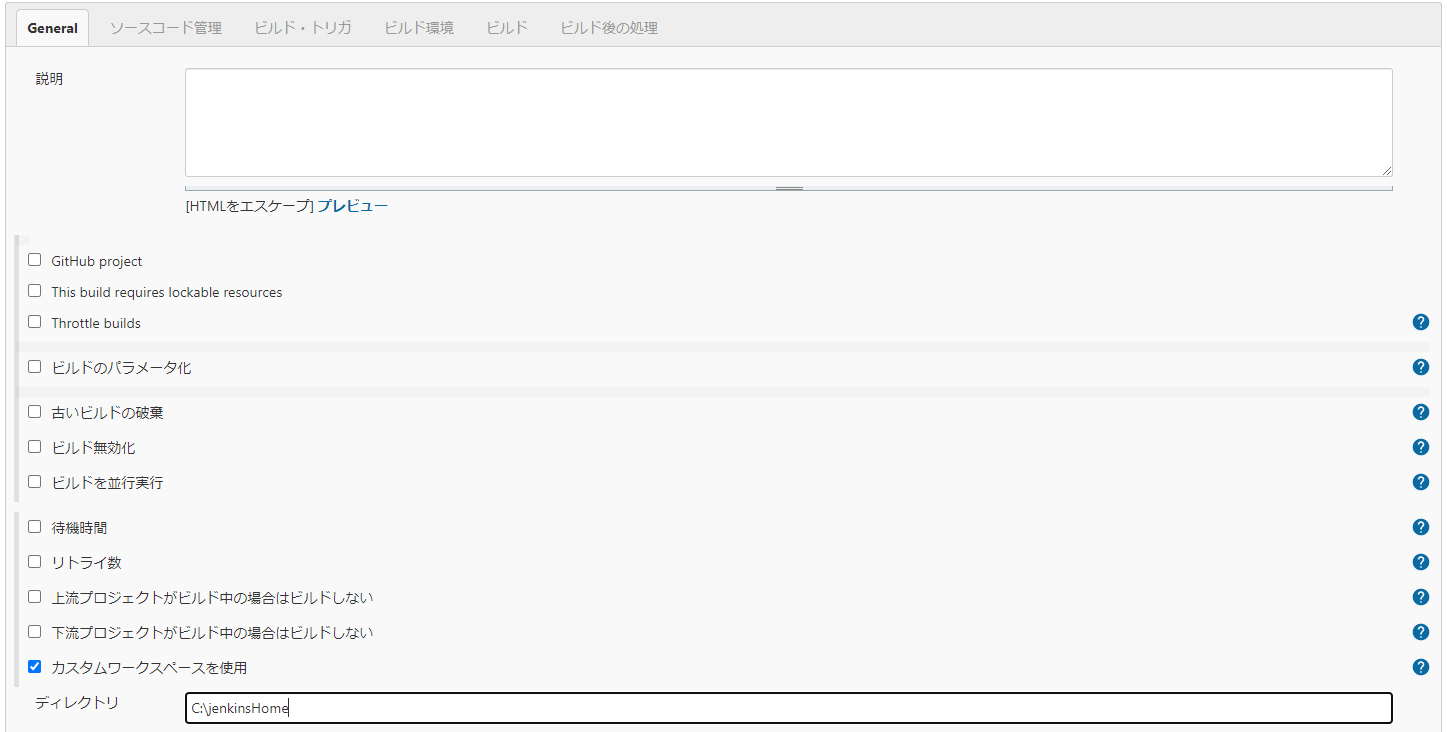Open help for カスタムワークスペースを使用
The image size is (1447, 732).
pos(1420,667)
